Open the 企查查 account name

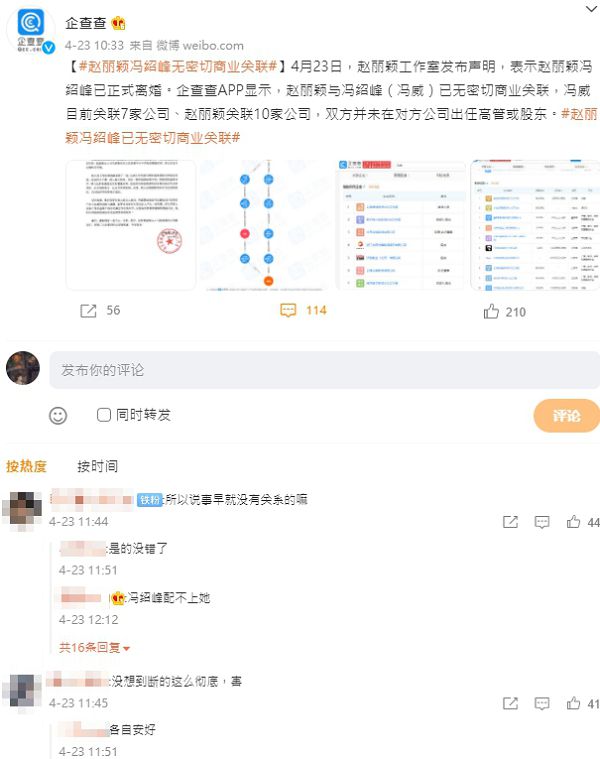pyautogui.click(x=86, y=23)
